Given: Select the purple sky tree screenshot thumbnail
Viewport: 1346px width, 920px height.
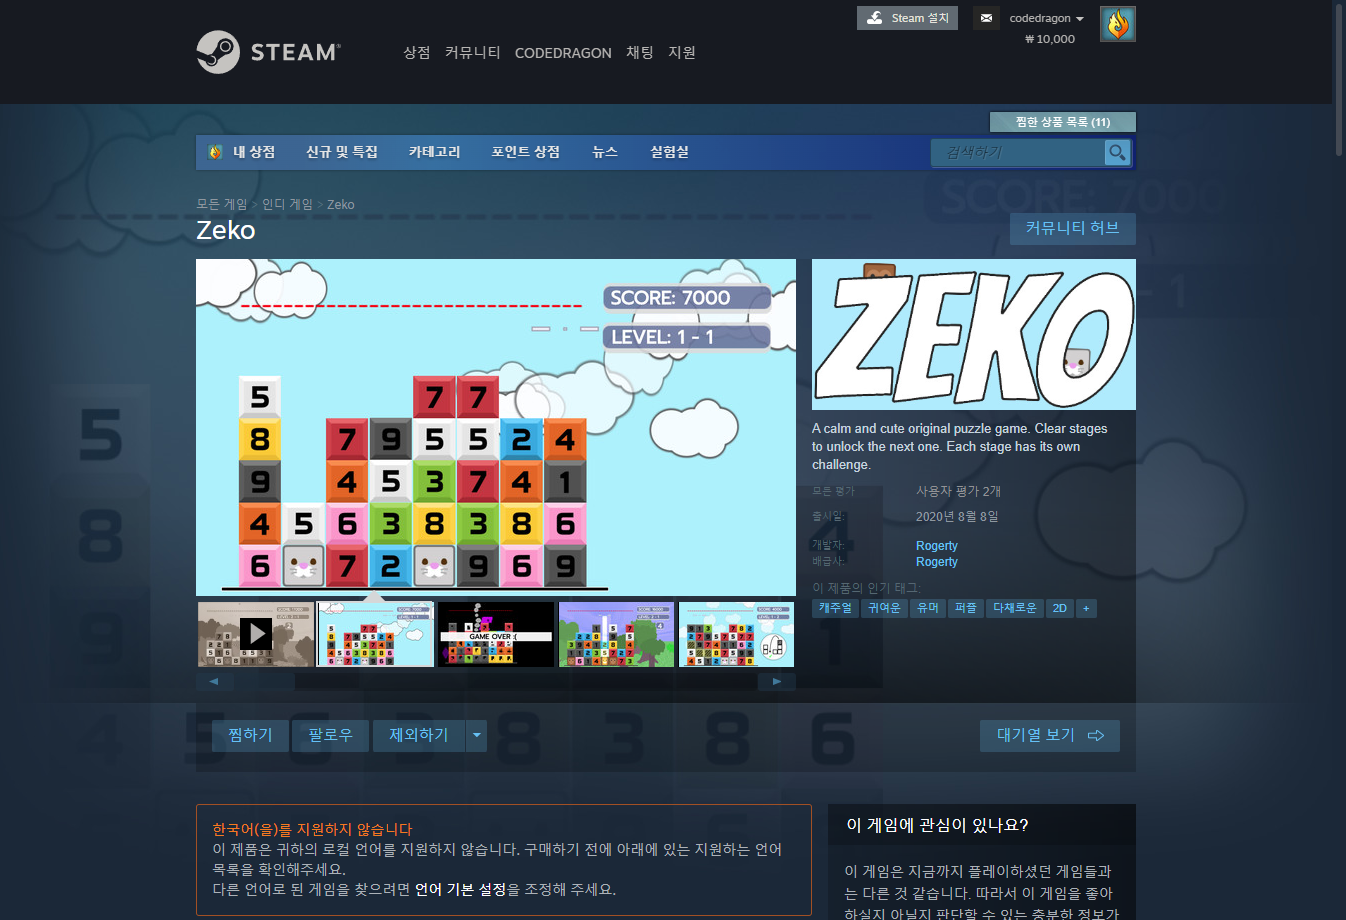Looking at the screenshot, I should [616, 634].
